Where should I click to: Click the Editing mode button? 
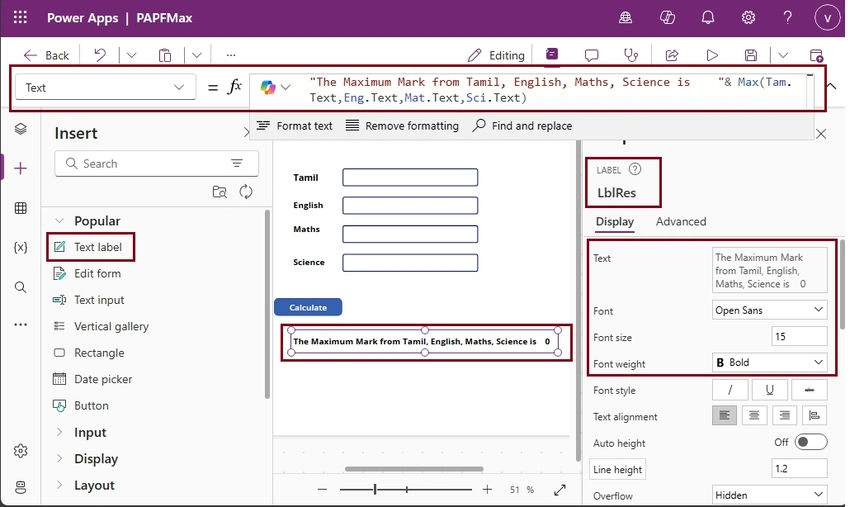pos(497,55)
